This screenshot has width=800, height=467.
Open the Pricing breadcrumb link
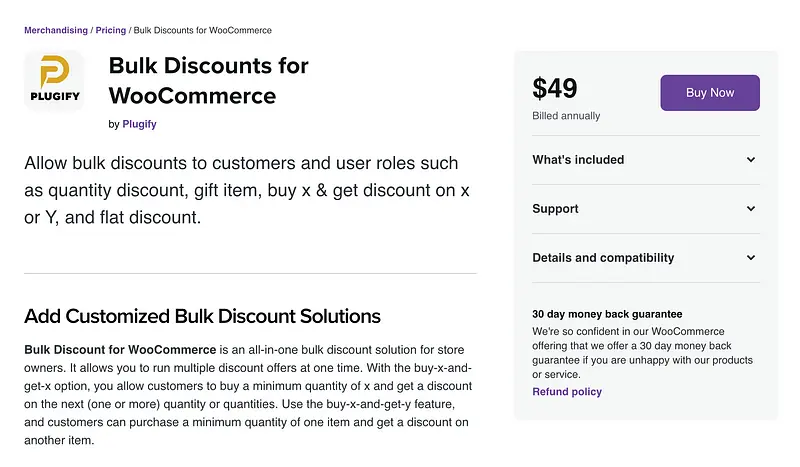point(111,31)
